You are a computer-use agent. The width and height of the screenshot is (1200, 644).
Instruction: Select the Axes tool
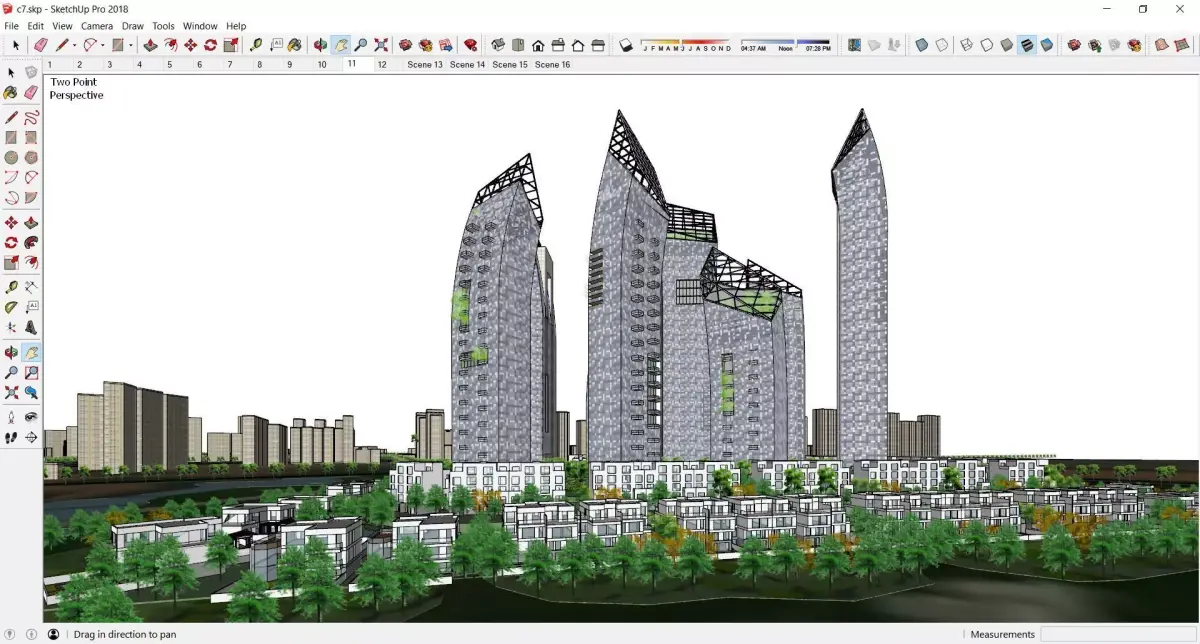pyautogui.click(x=11, y=327)
